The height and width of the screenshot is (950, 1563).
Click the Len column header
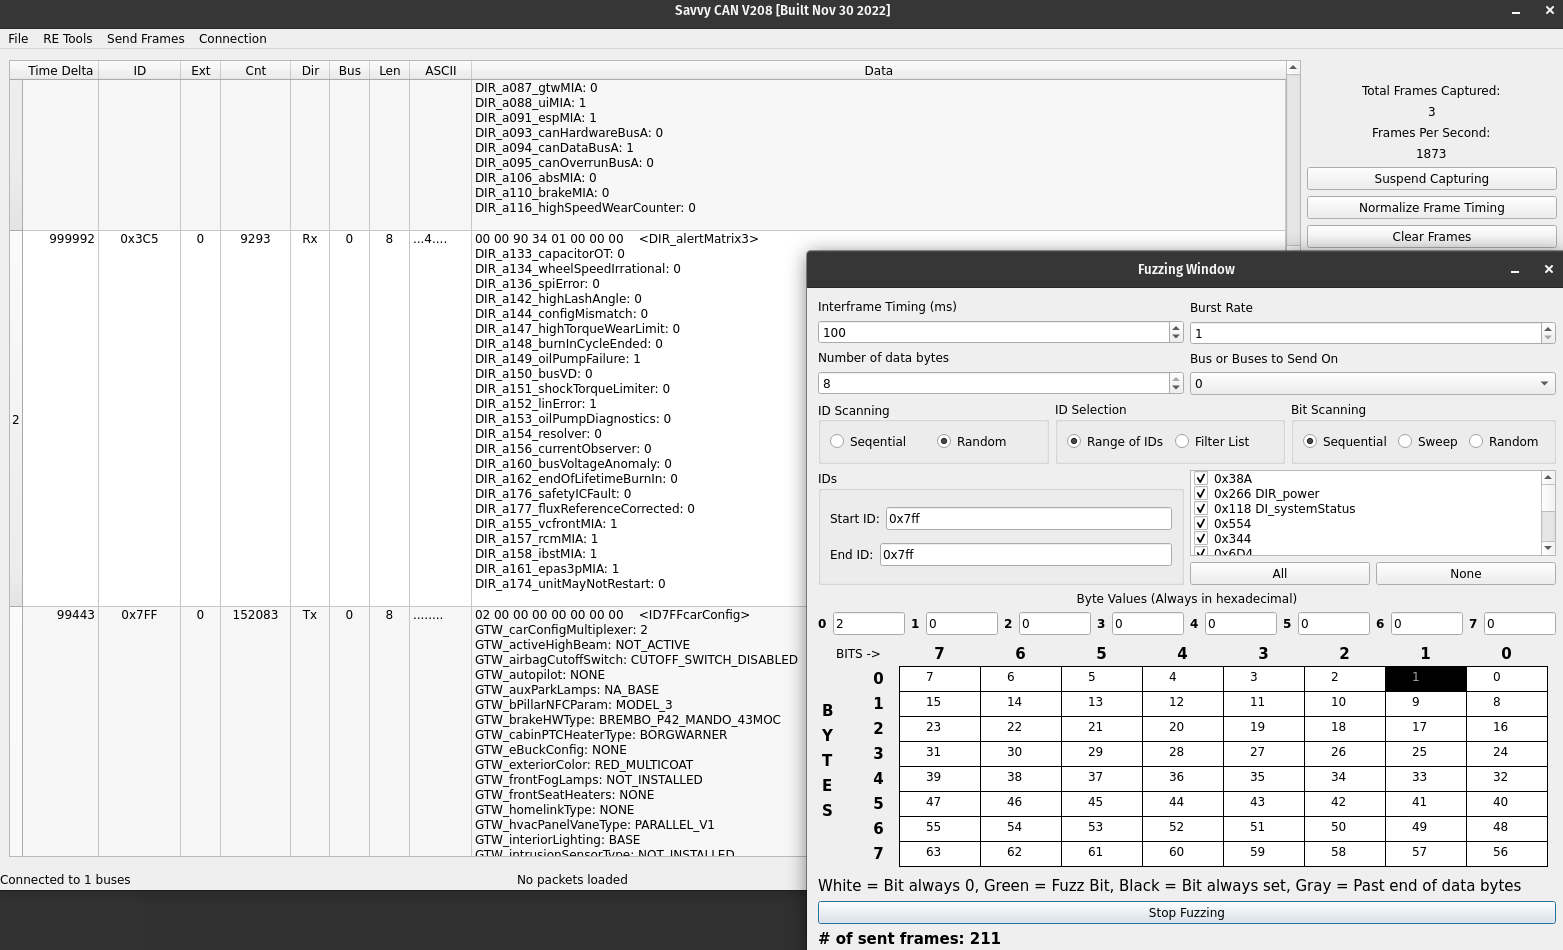[389, 71]
